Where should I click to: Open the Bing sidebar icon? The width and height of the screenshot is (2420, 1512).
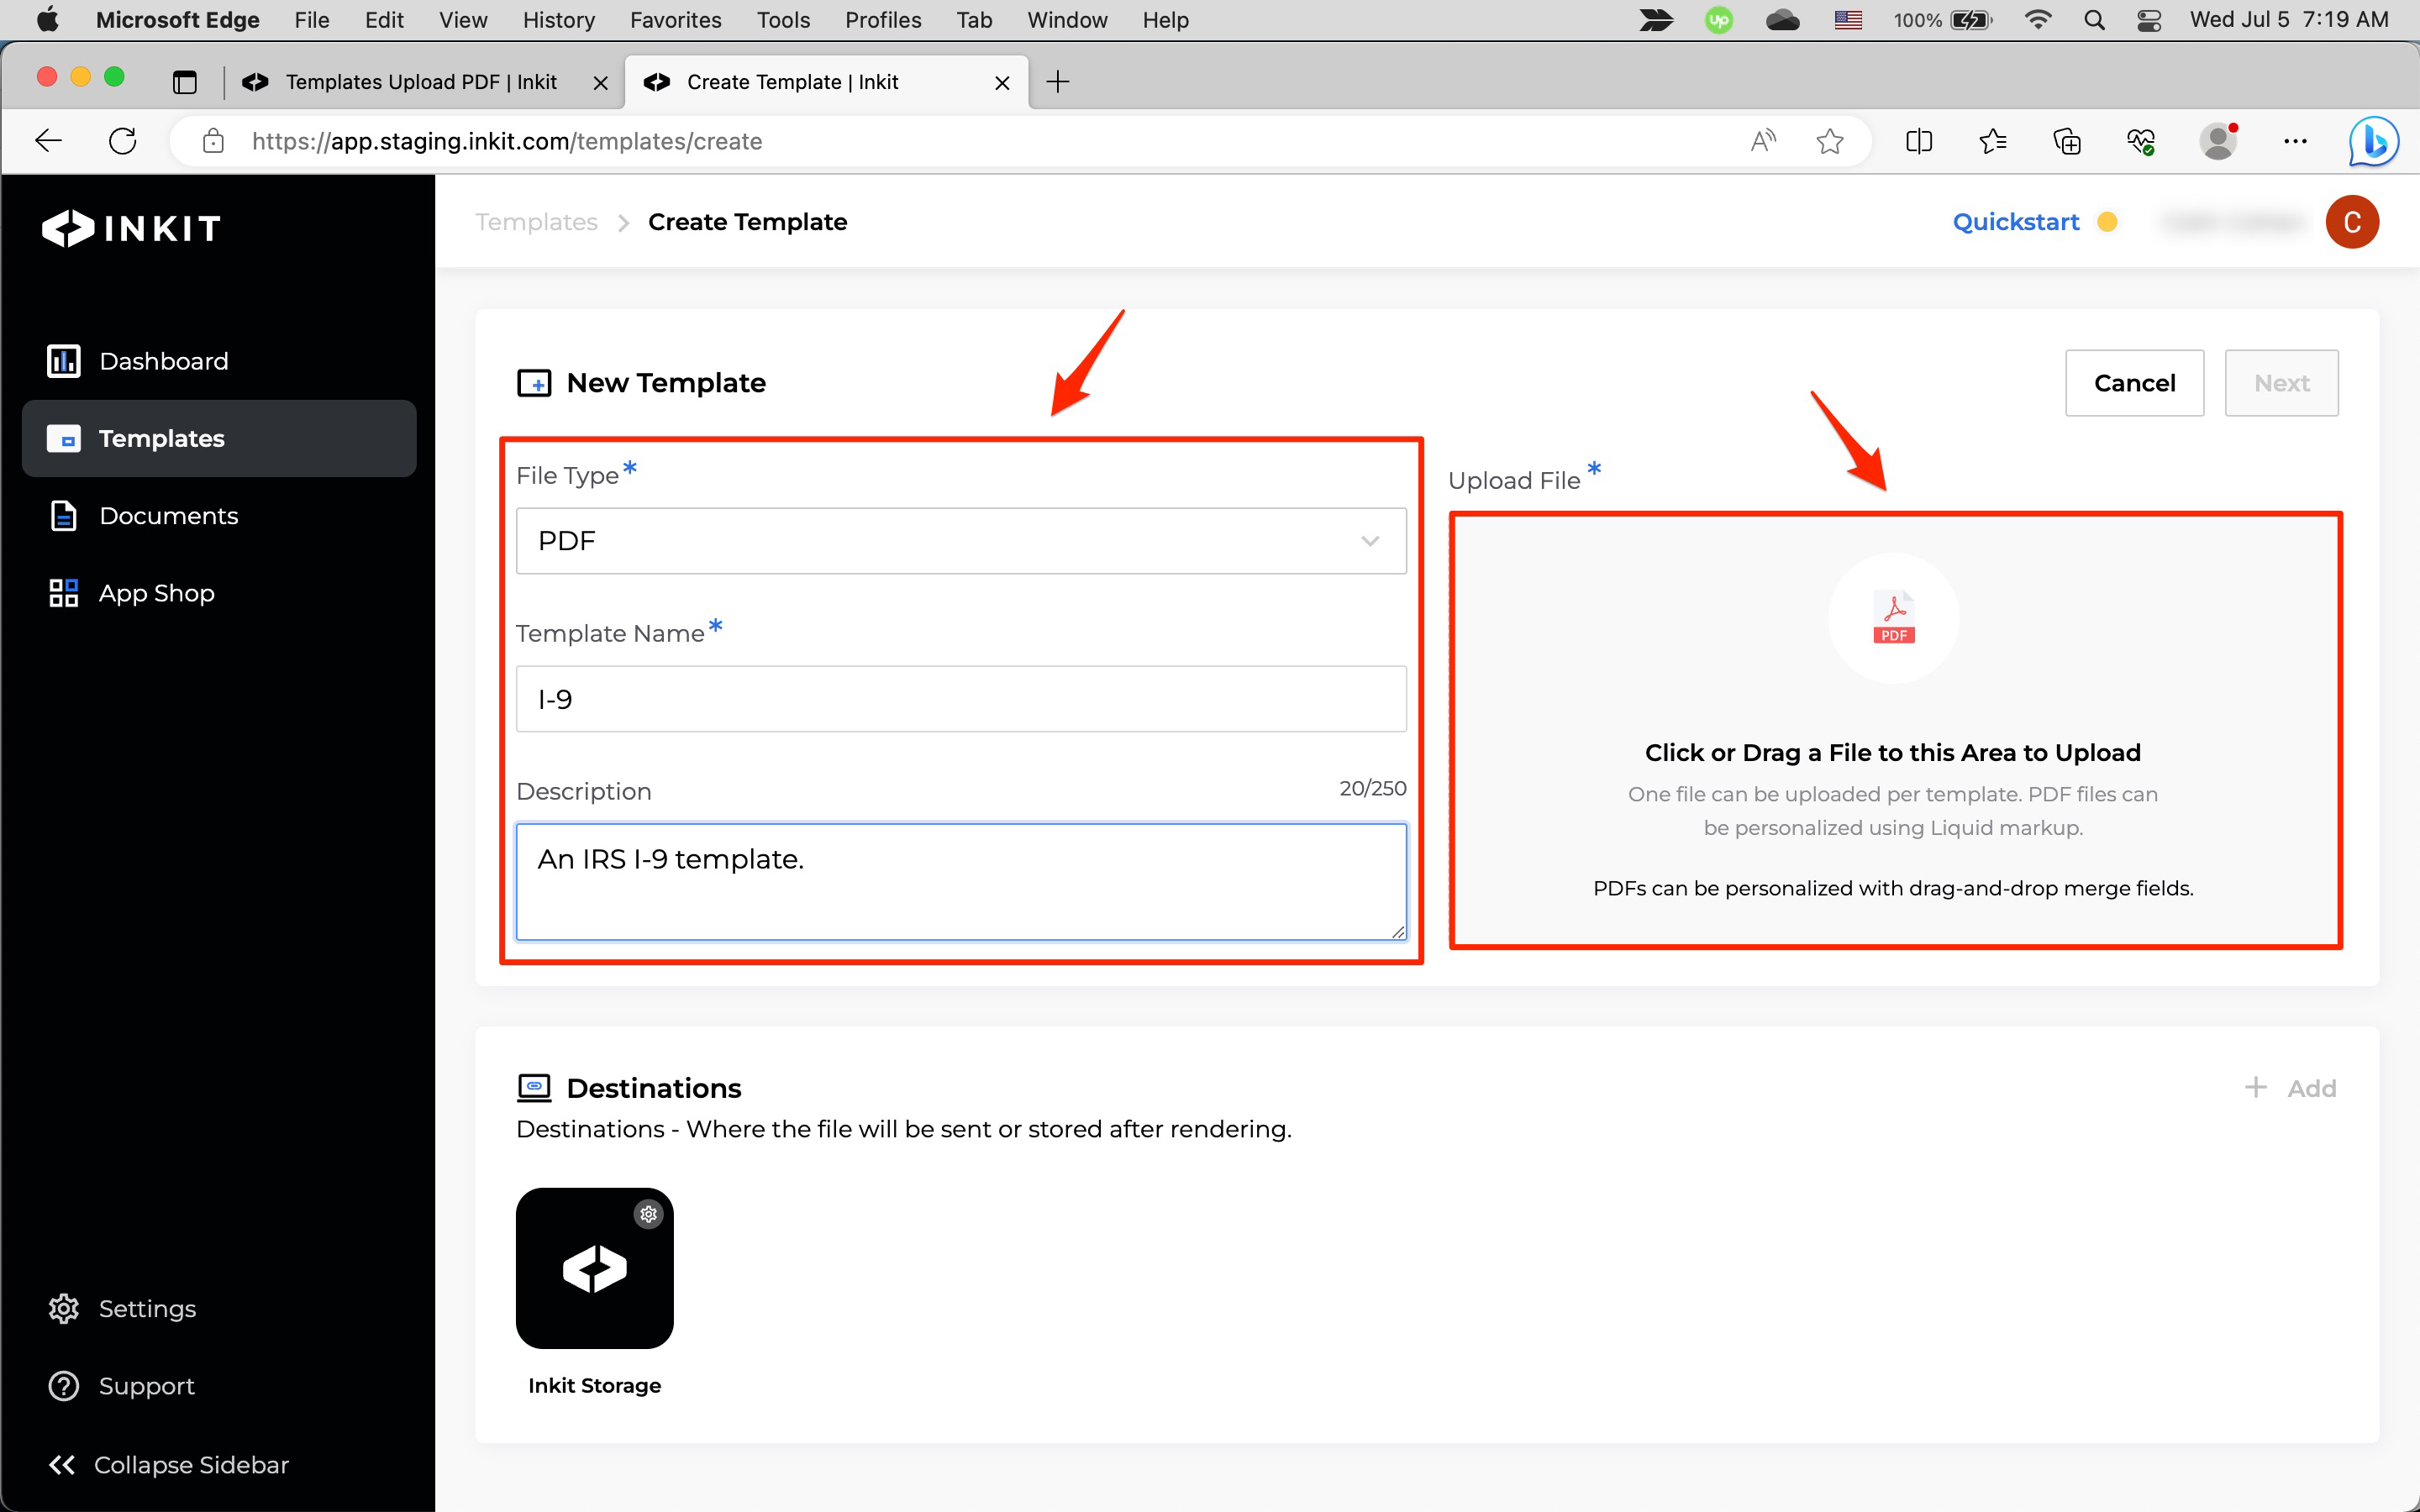(2372, 141)
